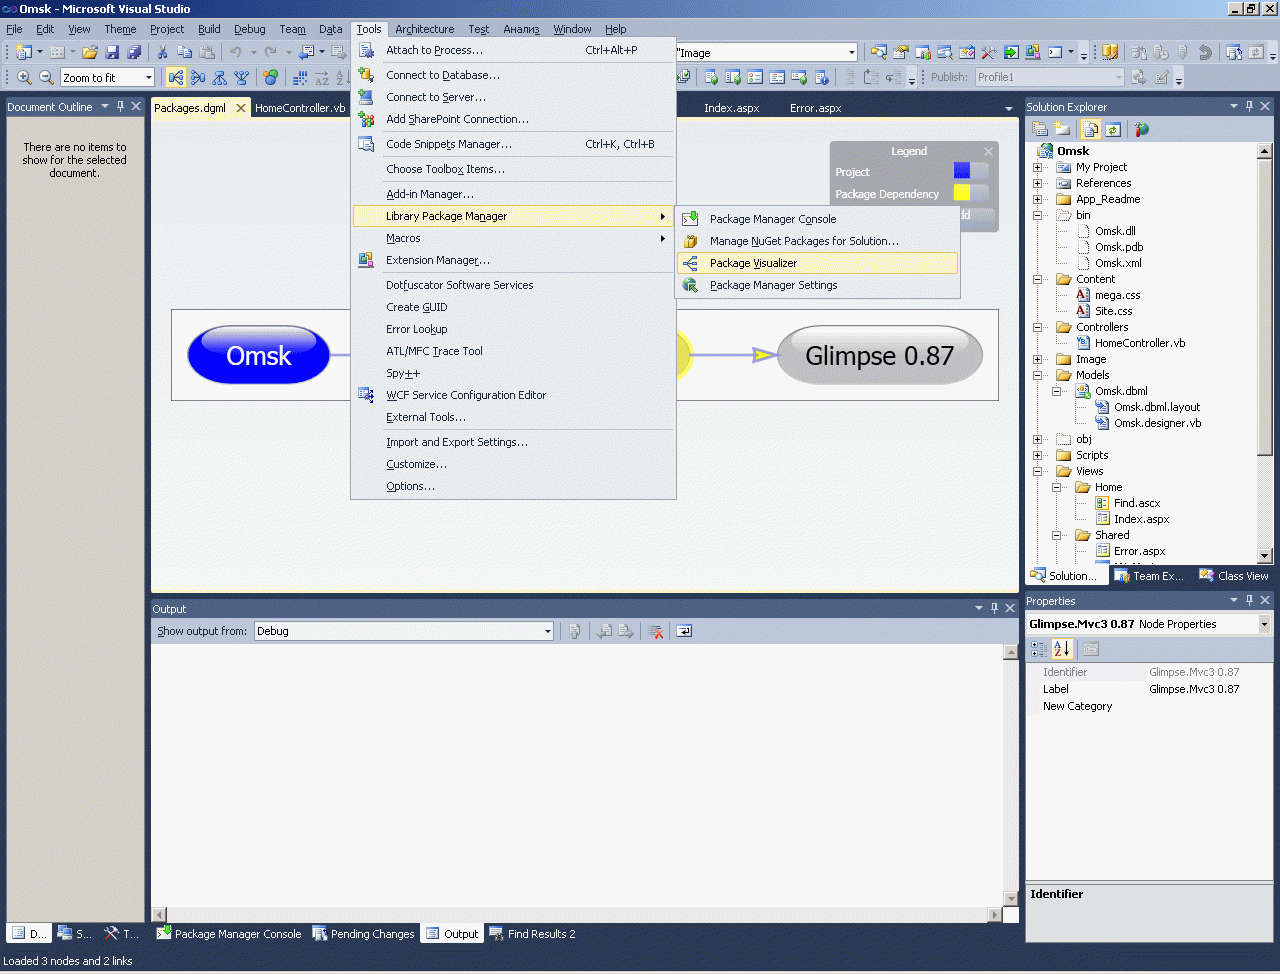1280x974 pixels.
Task: Click the Save icon in the toolbar
Action: click(112, 52)
